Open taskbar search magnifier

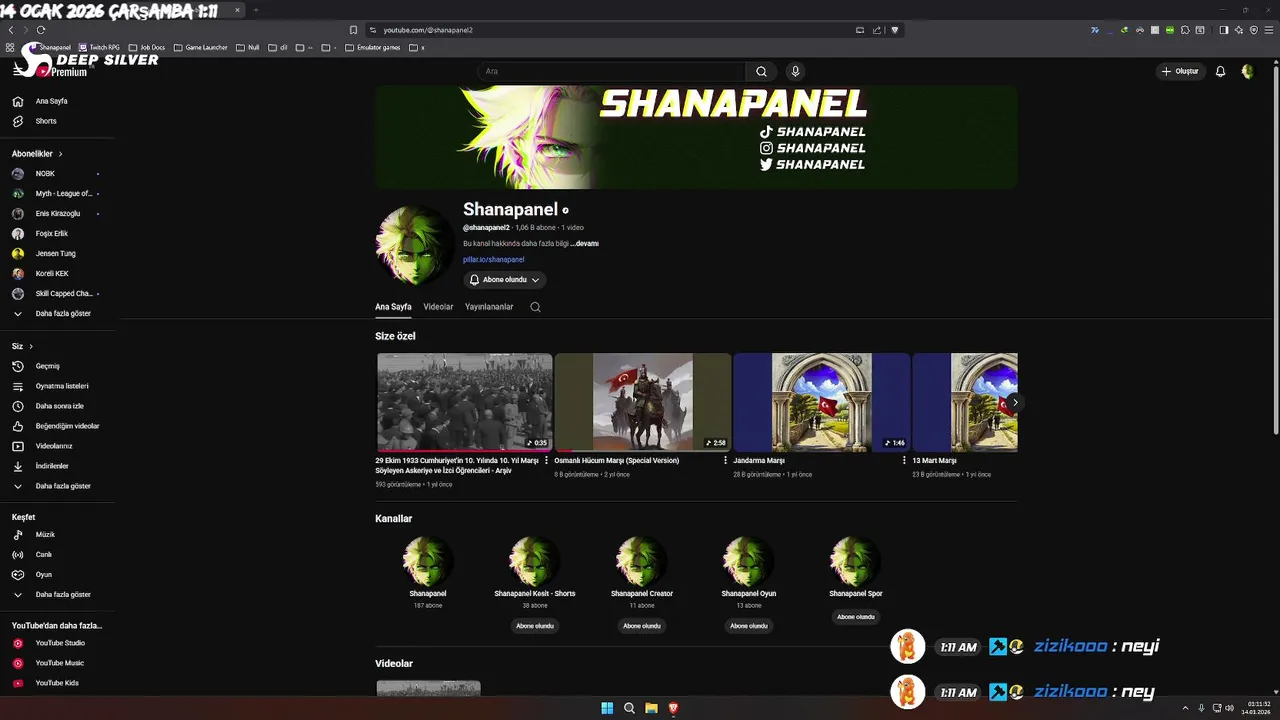[629, 708]
